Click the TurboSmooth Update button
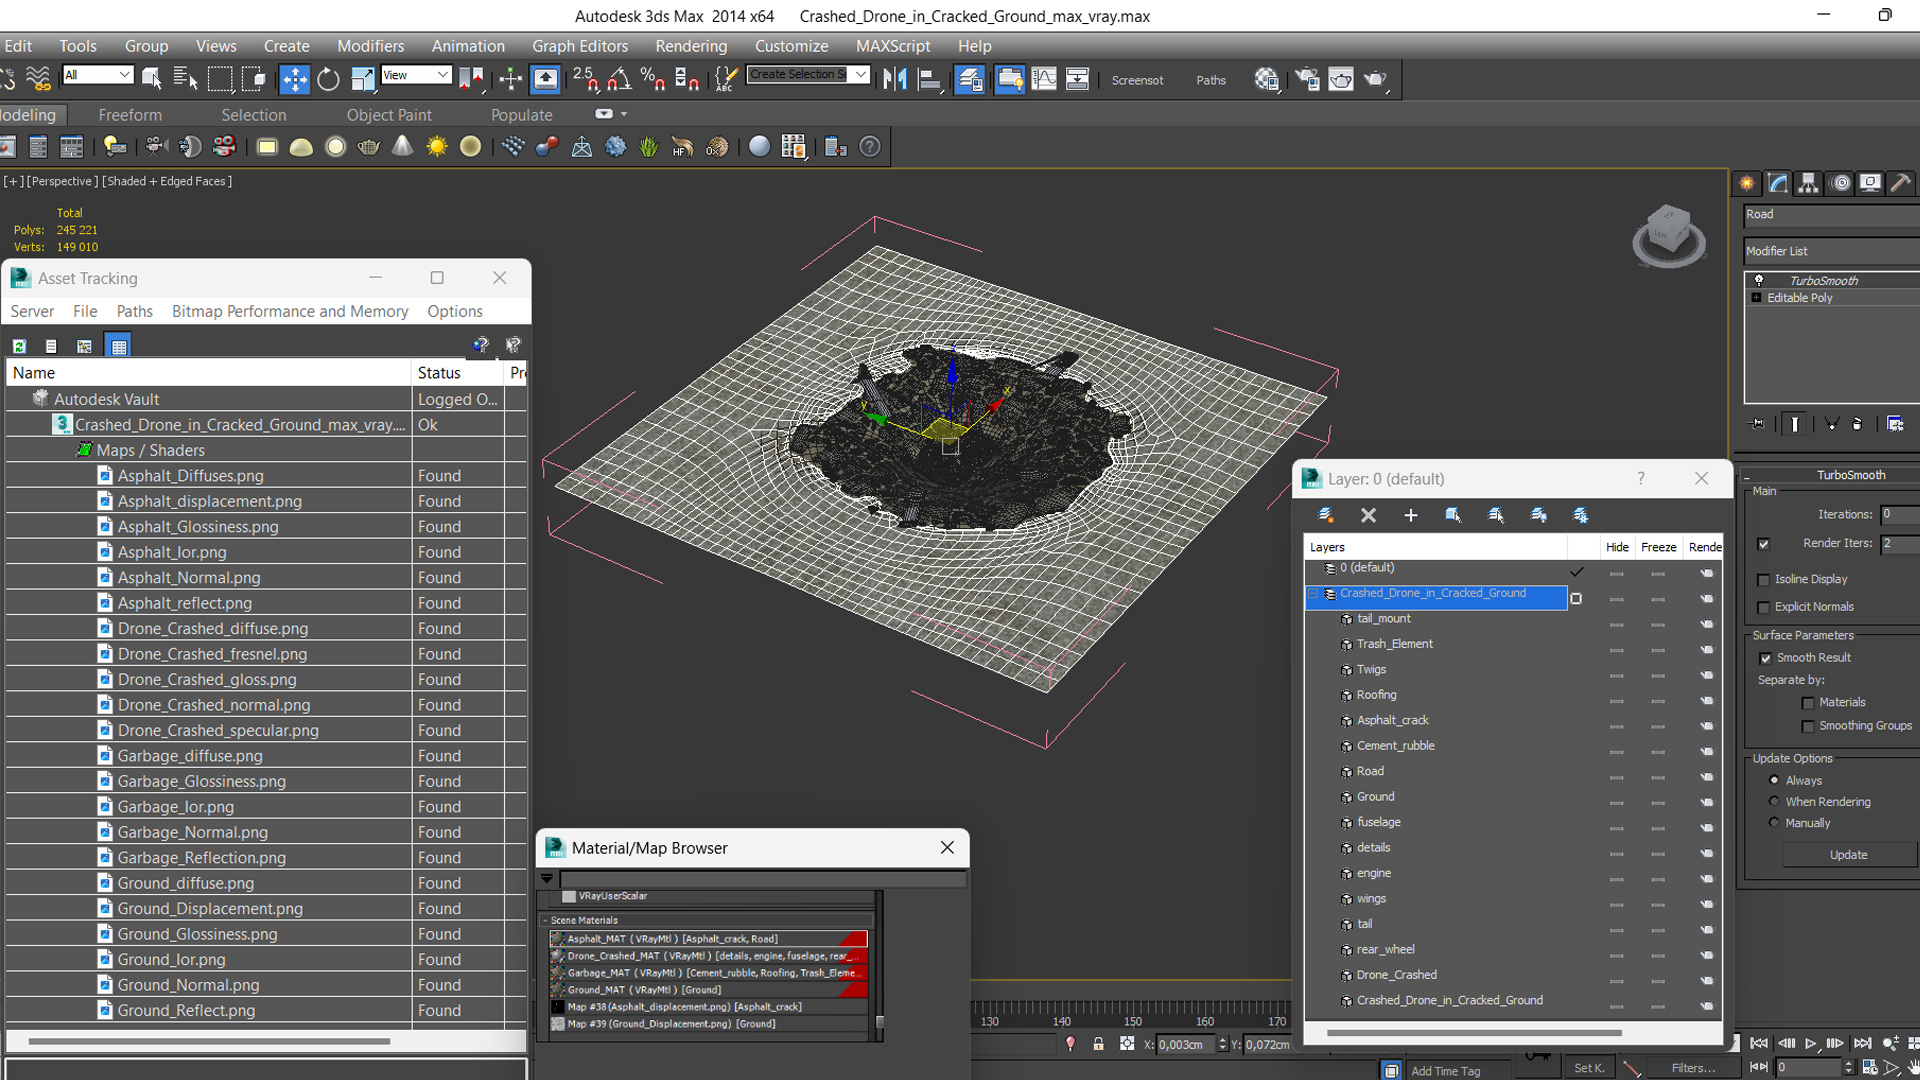 click(1848, 855)
